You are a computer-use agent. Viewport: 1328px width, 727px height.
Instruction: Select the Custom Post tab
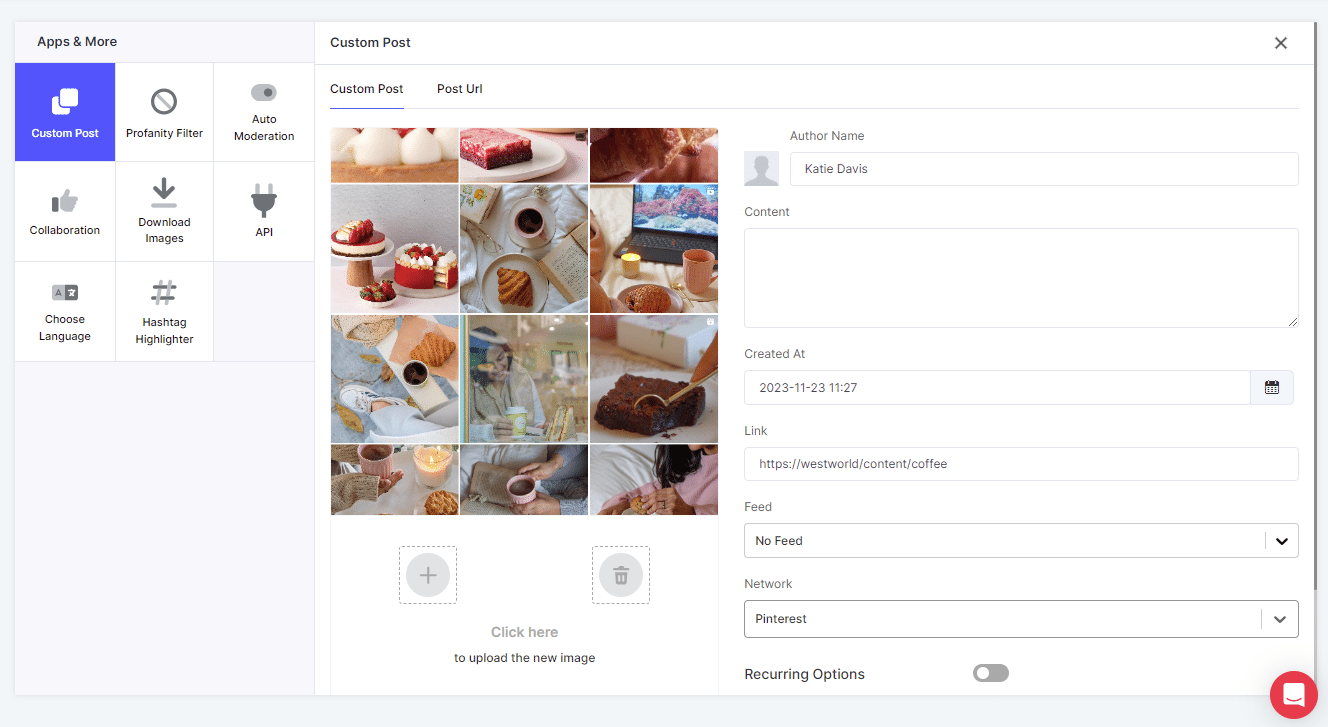[367, 89]
